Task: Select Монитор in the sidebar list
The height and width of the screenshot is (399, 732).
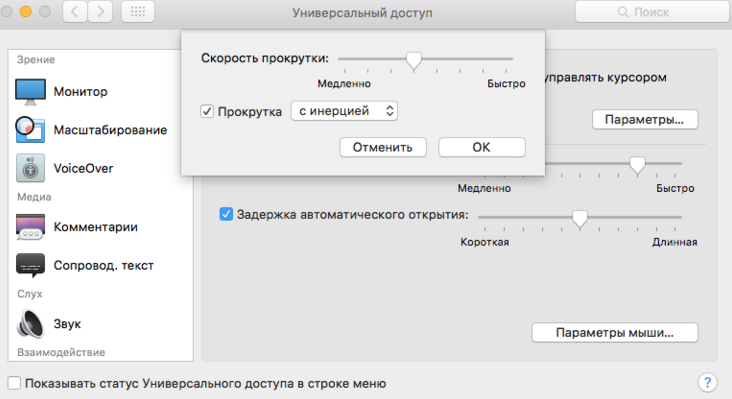Action: 100,91
